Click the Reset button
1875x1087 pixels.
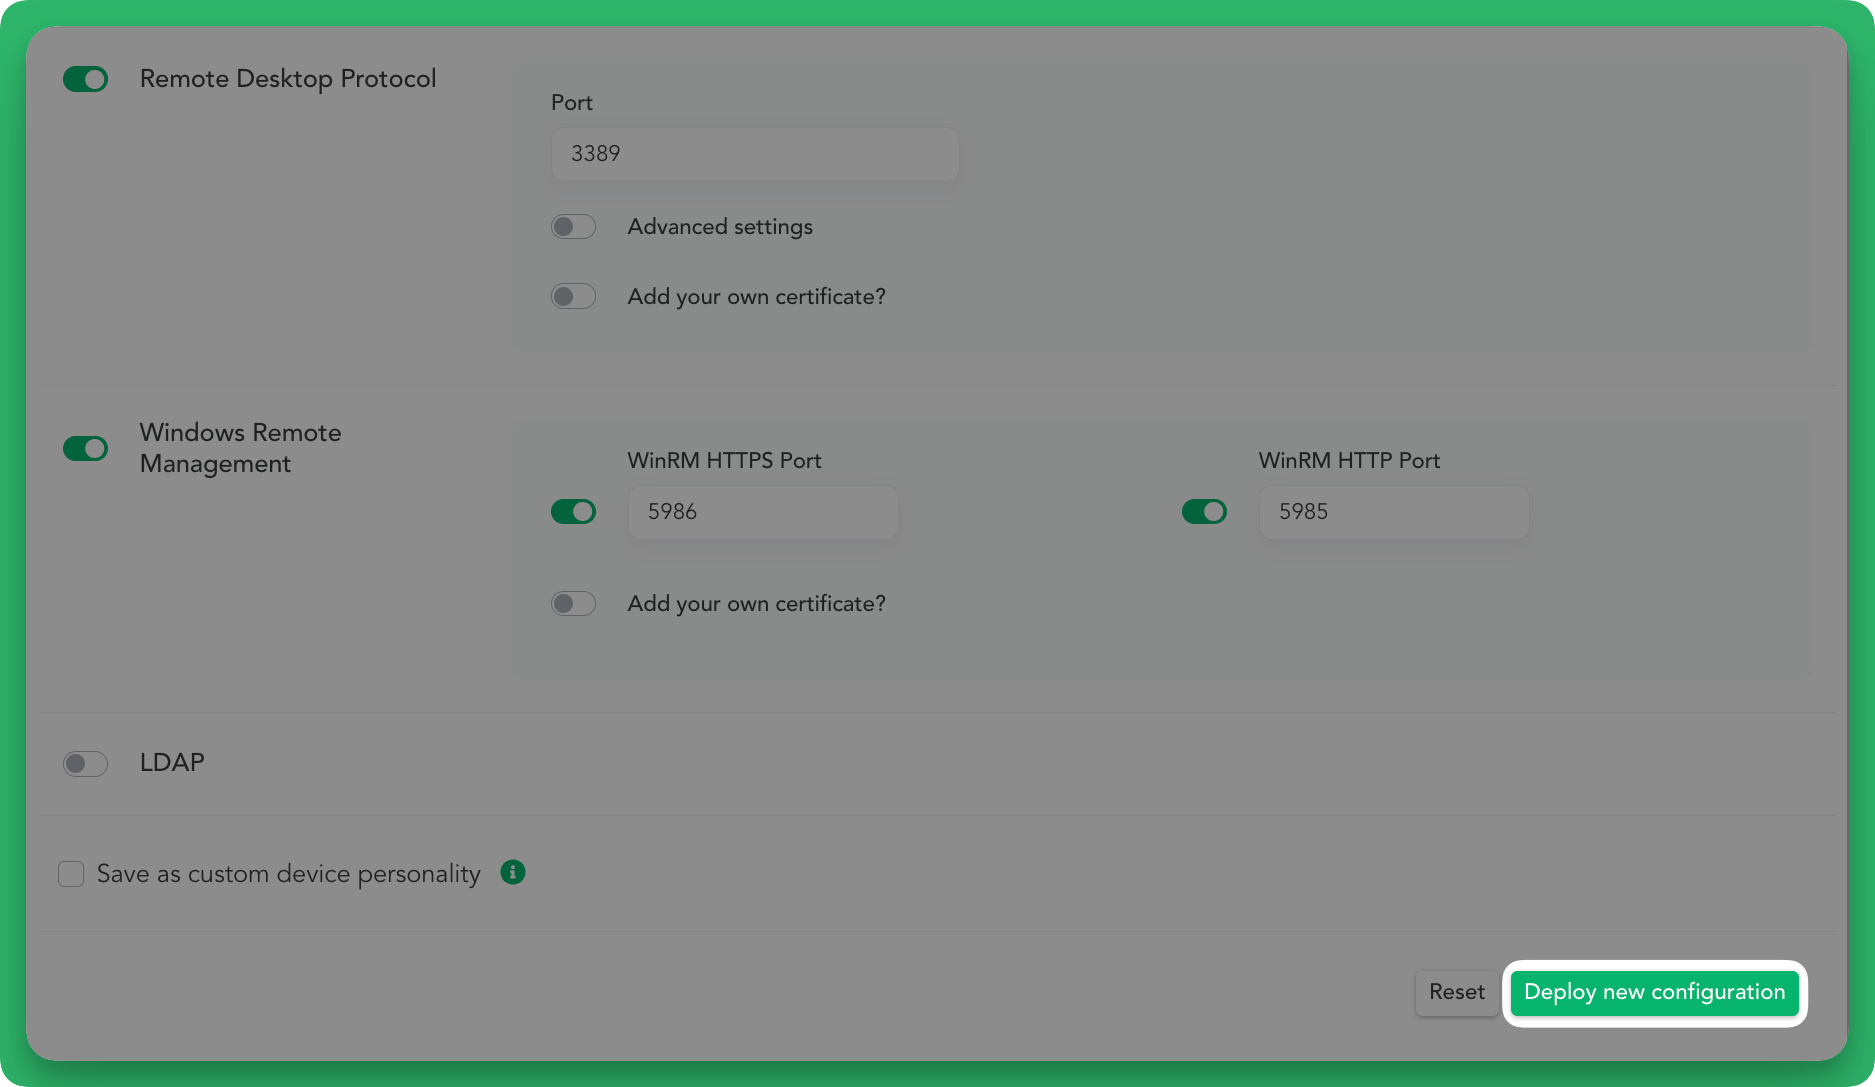click(1456, 992)
